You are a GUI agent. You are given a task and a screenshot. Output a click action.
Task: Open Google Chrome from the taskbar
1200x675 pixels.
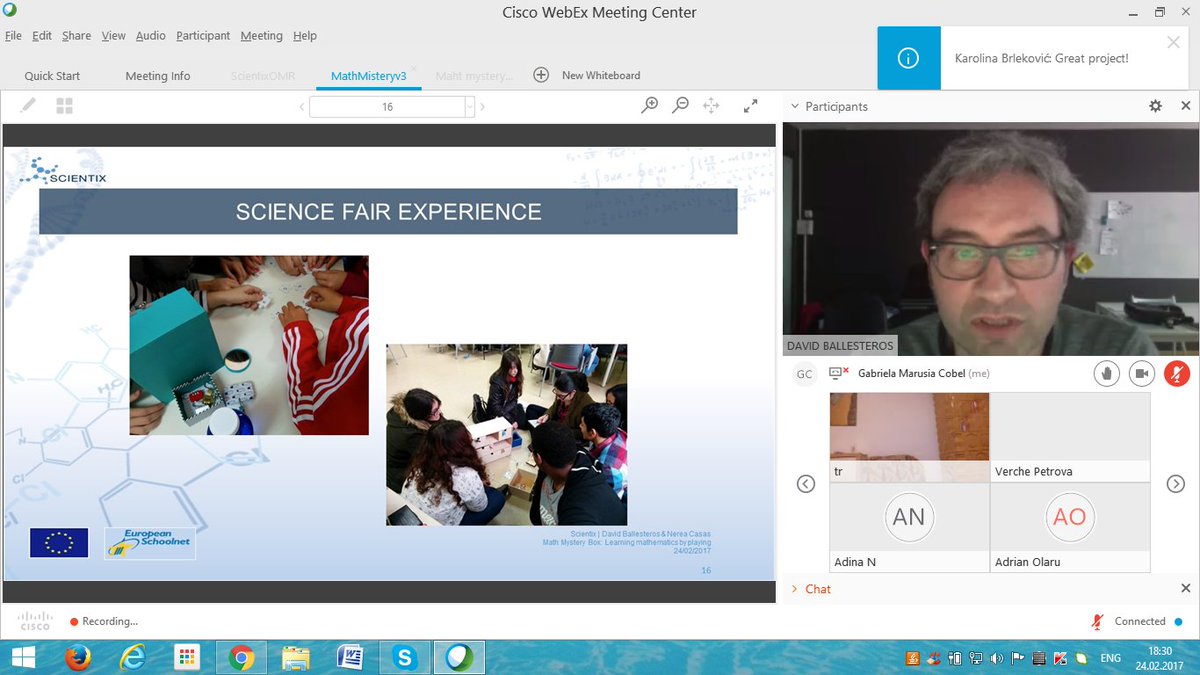click(240, 657)
